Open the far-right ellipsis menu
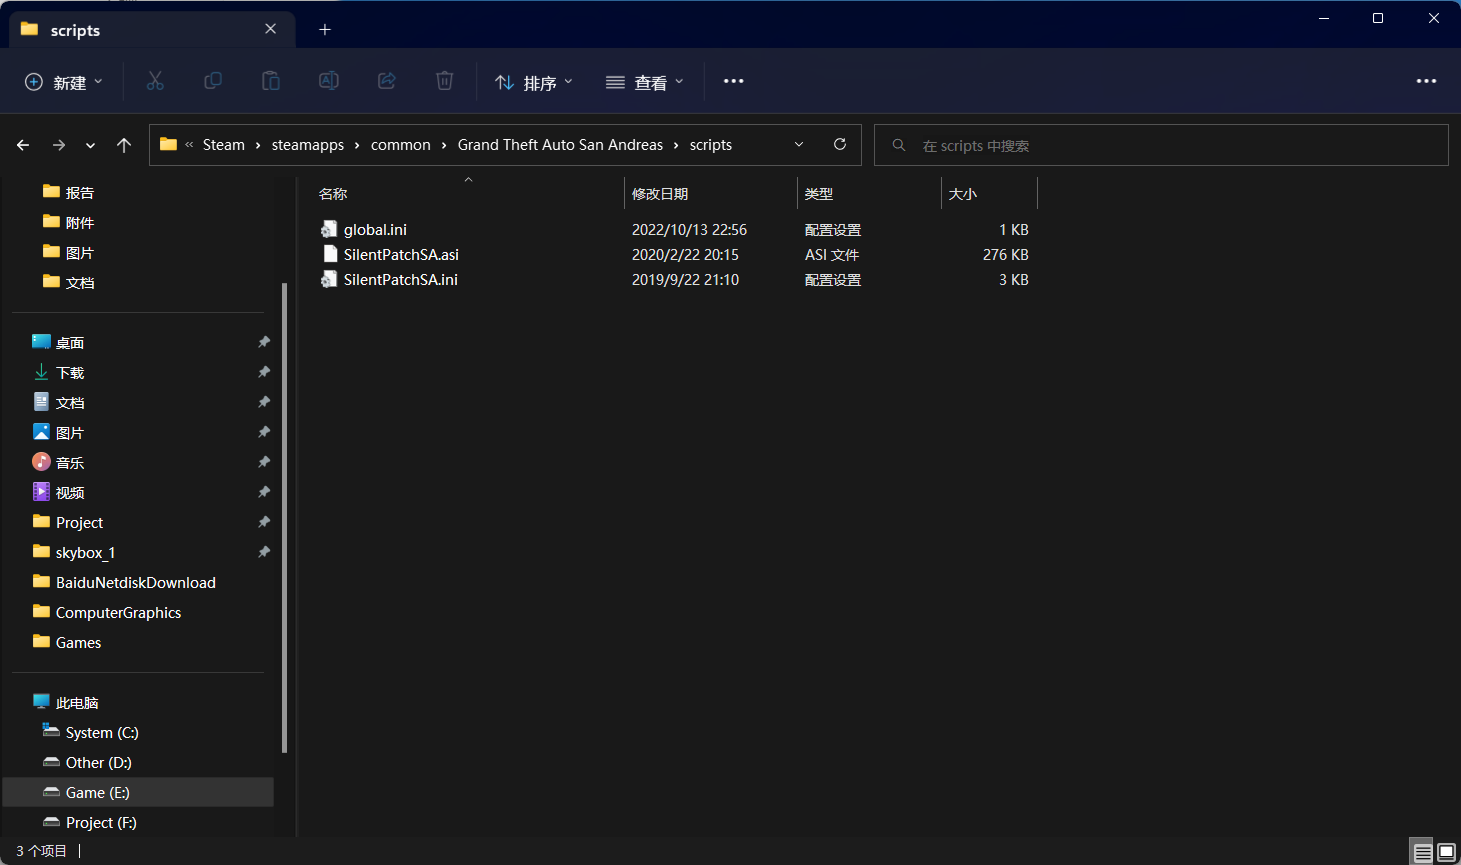Viewport: 1461px width, 865px height. (x=1427, y=81)
